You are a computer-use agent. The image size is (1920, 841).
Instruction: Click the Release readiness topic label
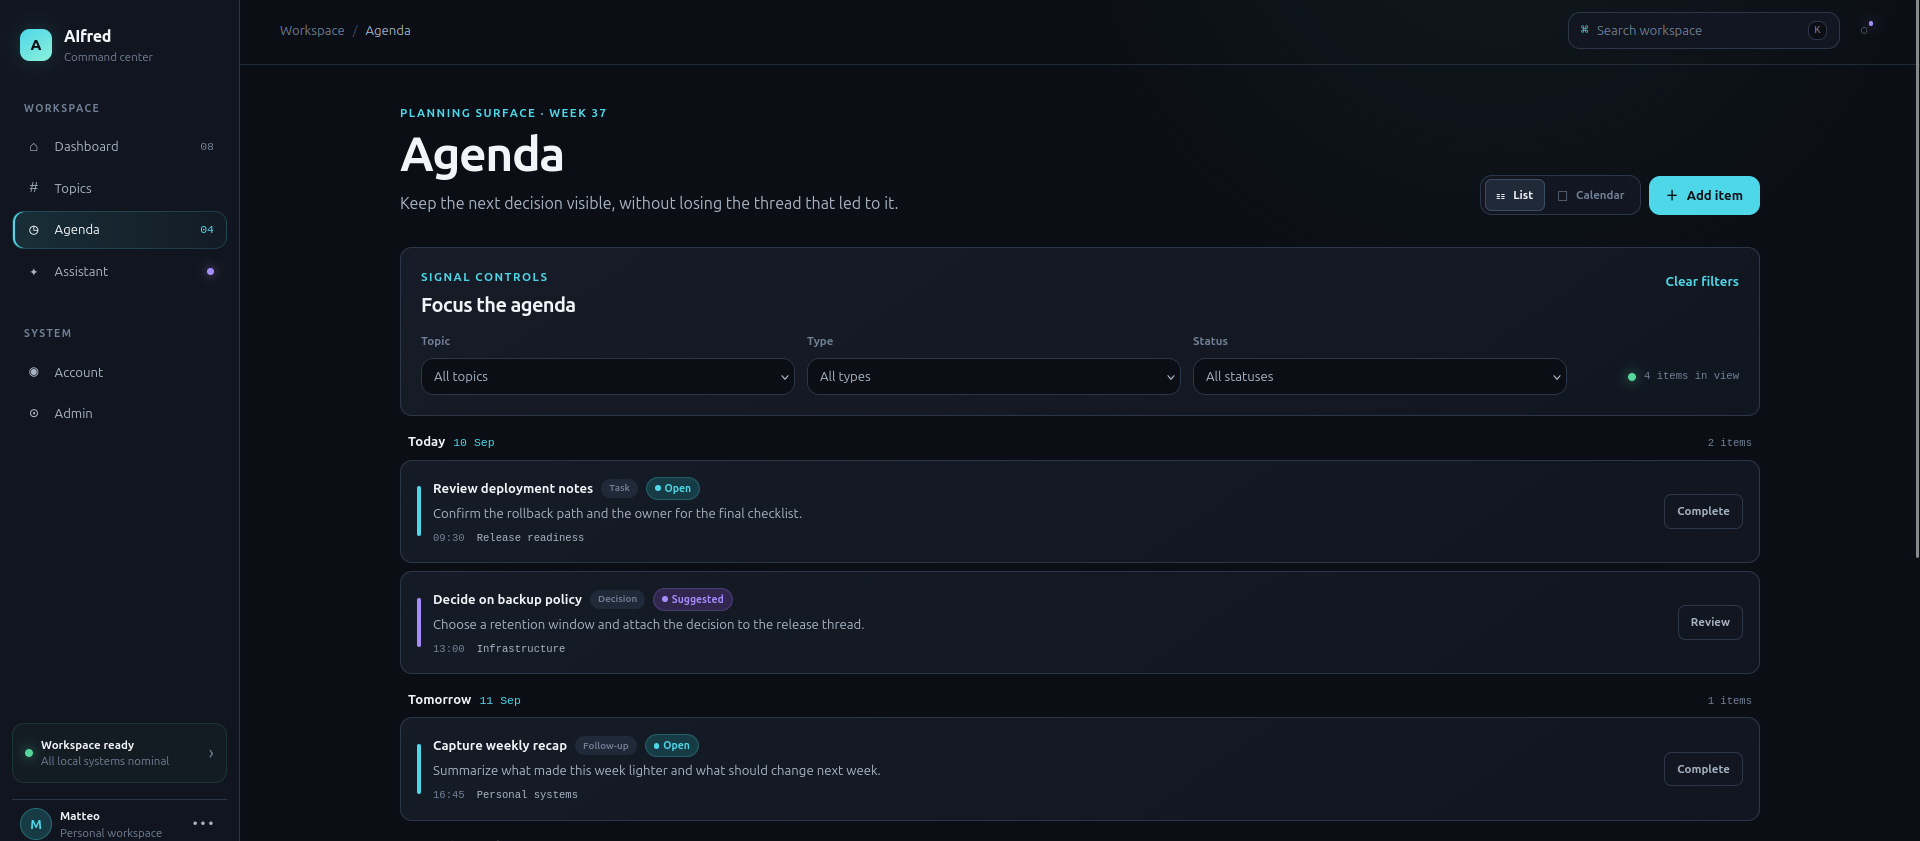coord(530,538)
